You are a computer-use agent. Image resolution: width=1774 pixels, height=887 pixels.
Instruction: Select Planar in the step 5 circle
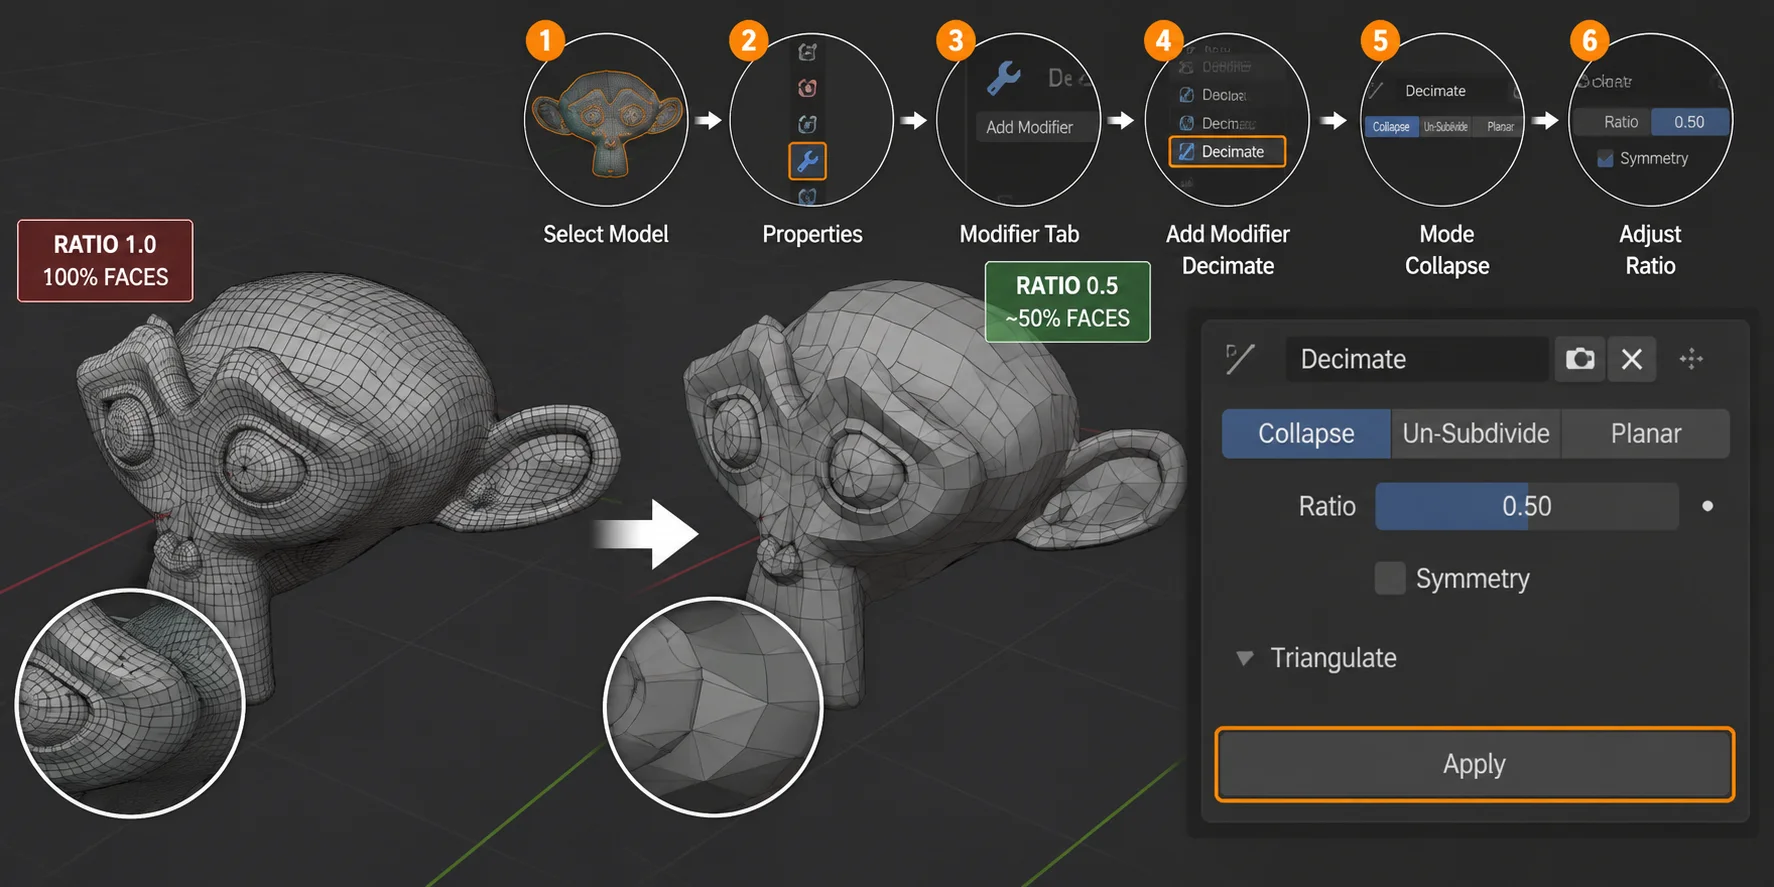(1500, 127)
